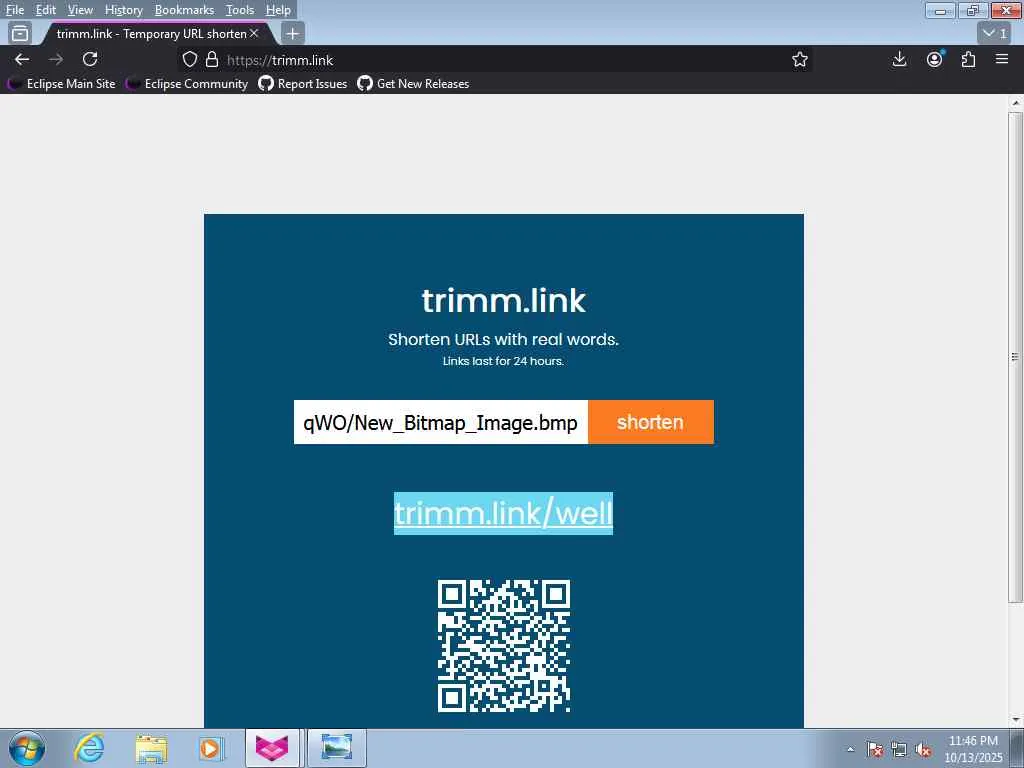Image resolution: width=1024 pixels, height=768 pixels.
Task: Switch to the pink browser taskbar button
Action: 272,748
